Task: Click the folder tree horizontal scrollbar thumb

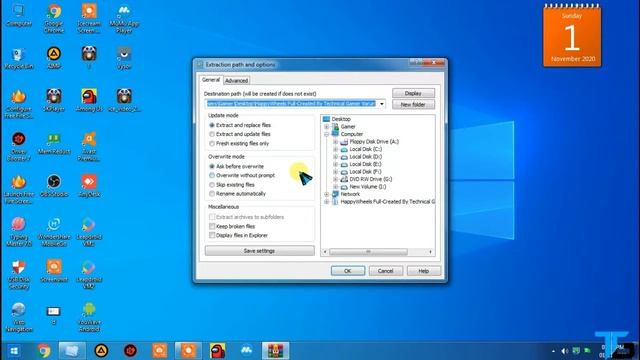Action: (x=368, y=252)
